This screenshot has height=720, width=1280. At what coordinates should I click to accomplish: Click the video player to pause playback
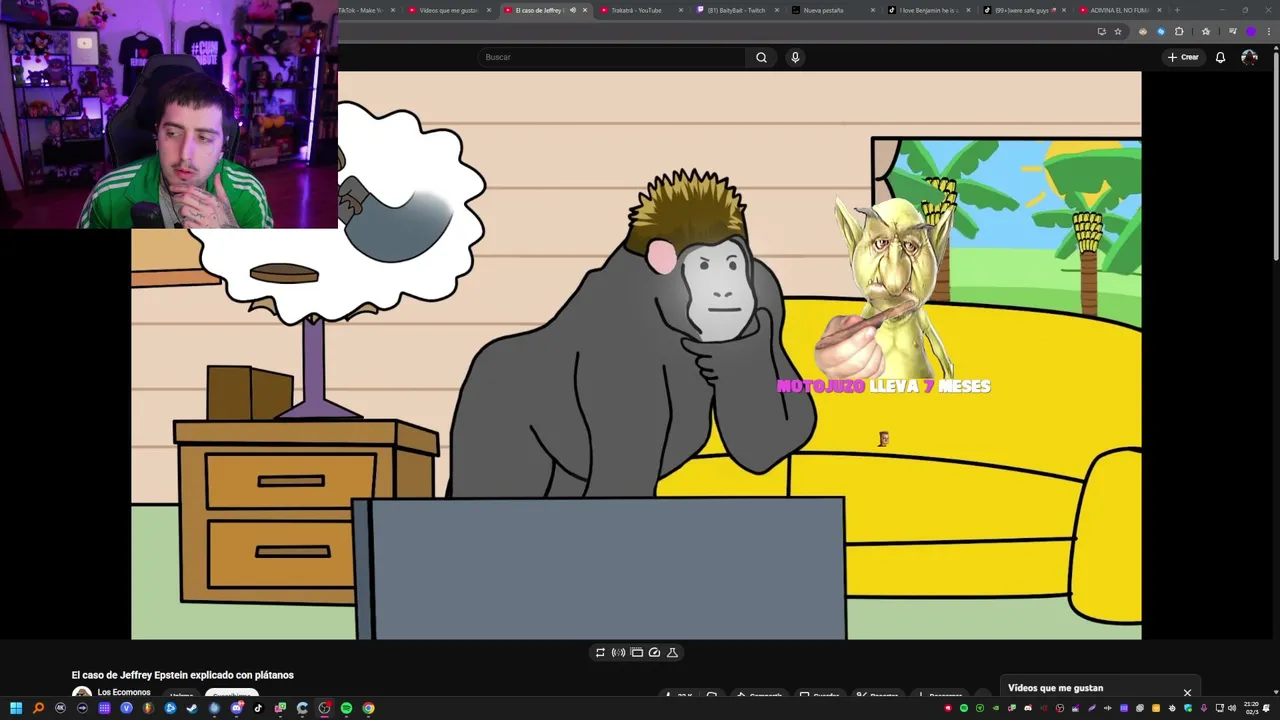(x=636, y=355)
